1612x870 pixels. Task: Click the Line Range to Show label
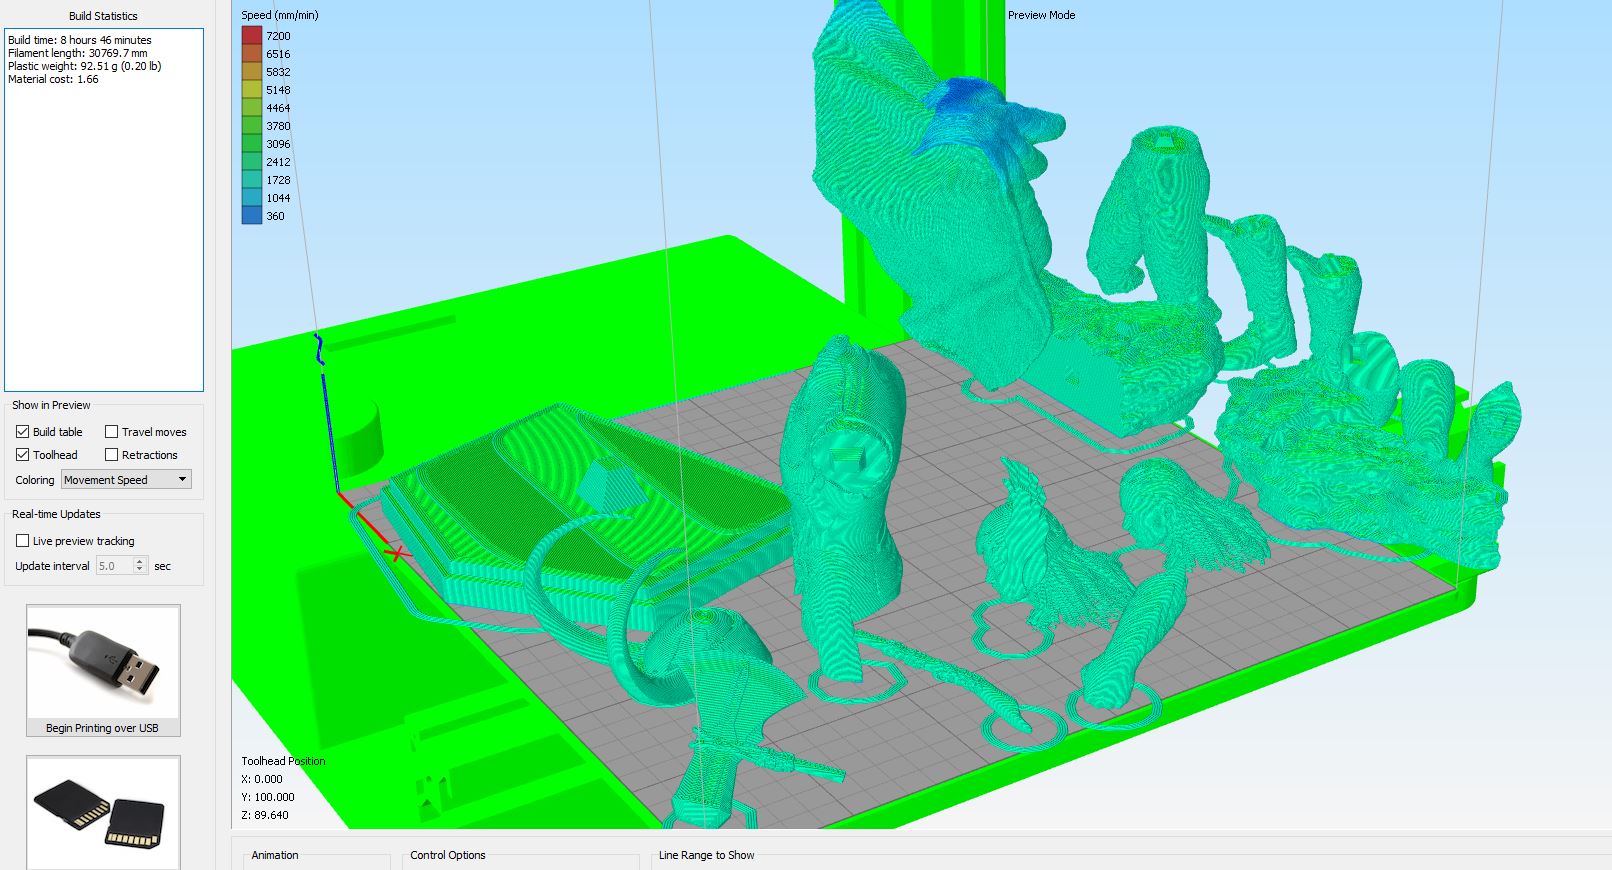(707, 855)
